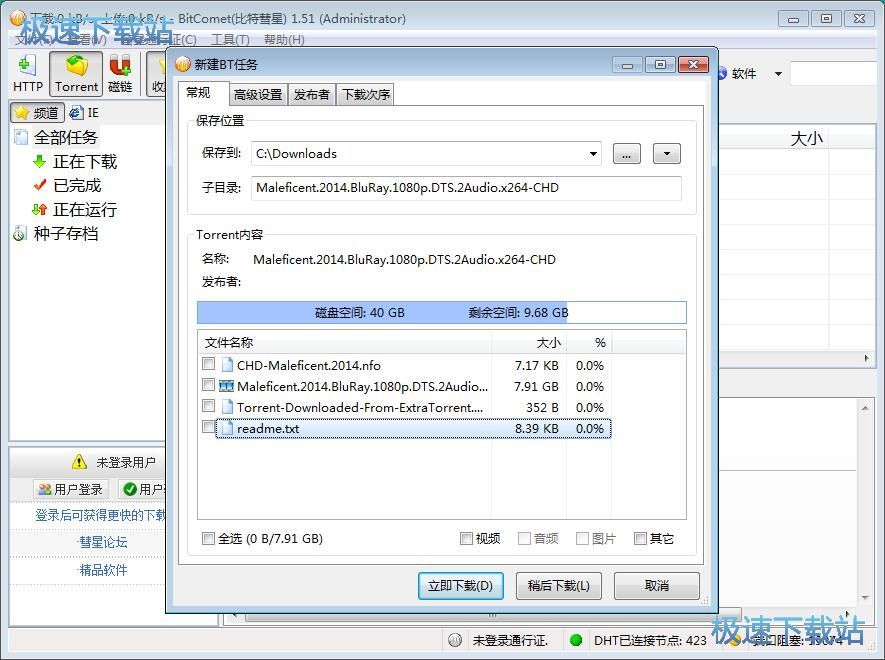
Task: Click the 大小 column header in main task list
Action: pos(807,138)
